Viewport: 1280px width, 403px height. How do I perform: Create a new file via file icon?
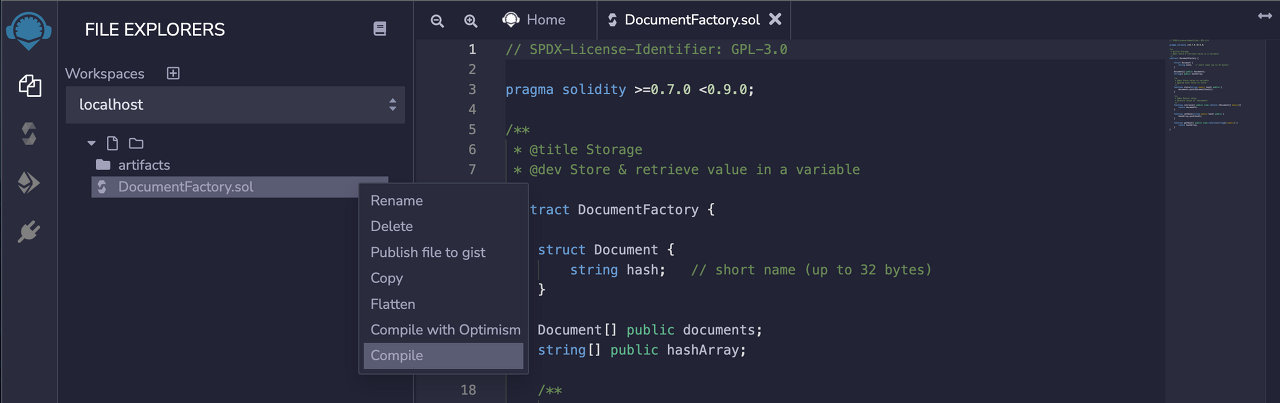click(113, 143)
